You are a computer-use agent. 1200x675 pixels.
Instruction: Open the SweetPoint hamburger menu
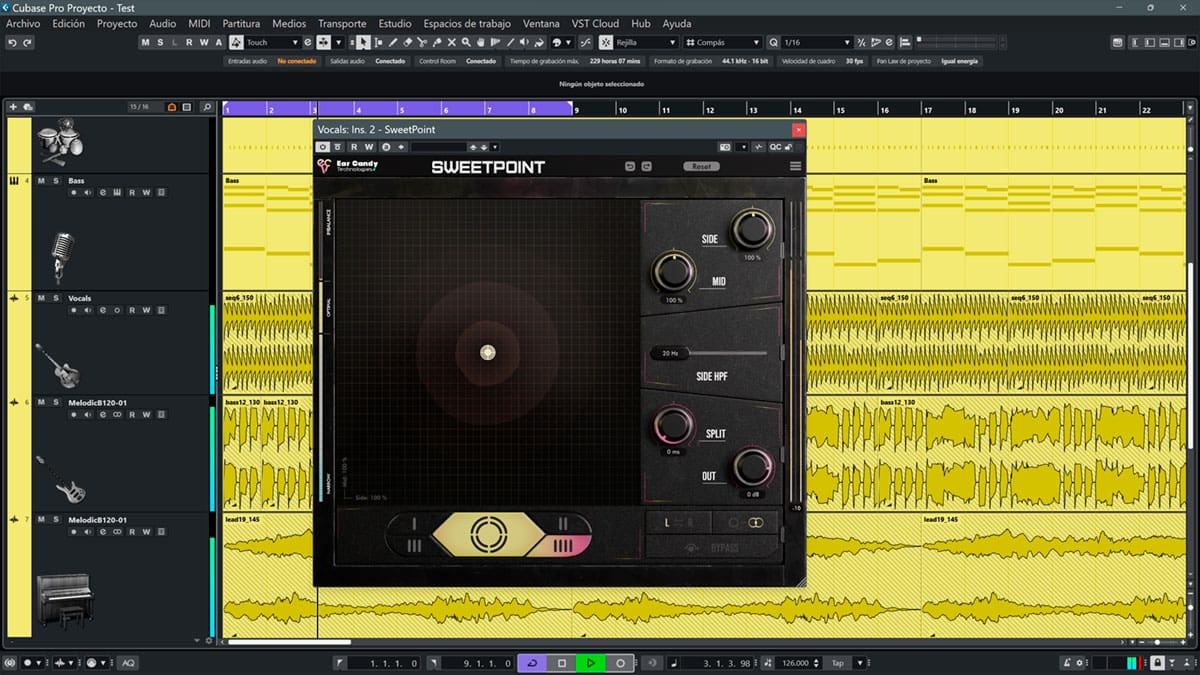pos(795,166)
